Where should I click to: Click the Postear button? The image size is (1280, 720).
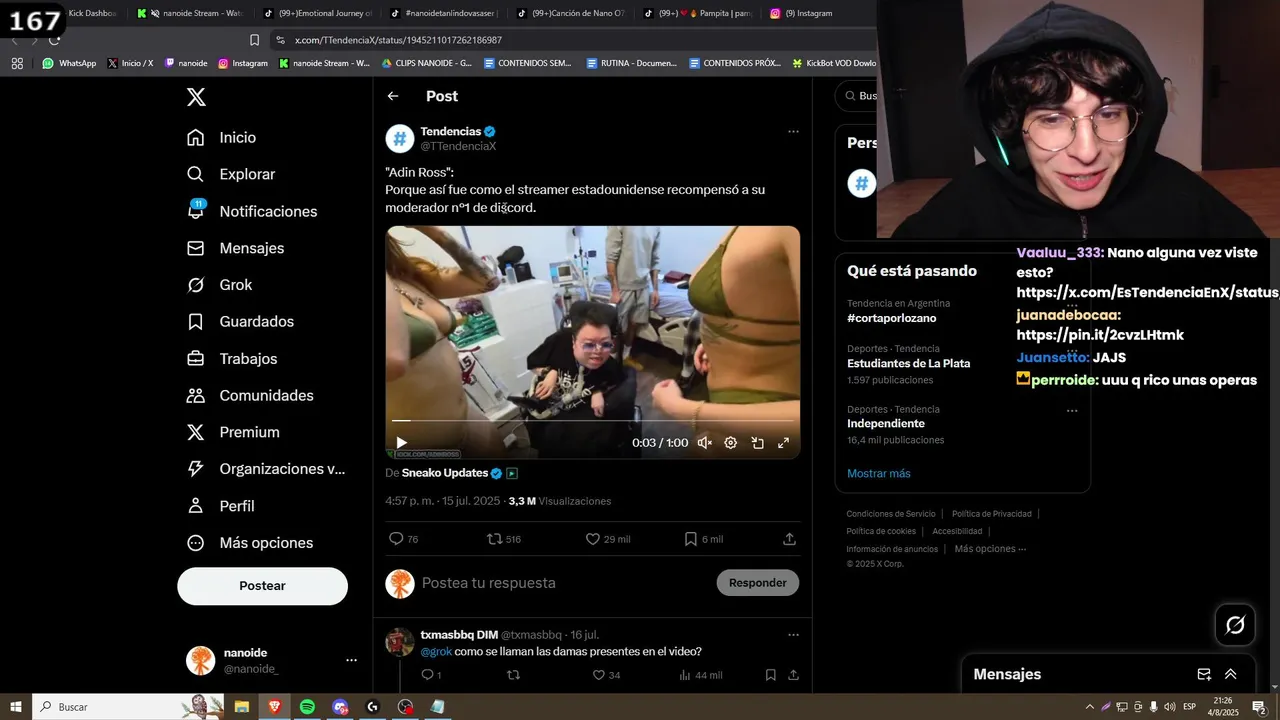[x=263, y=586]
